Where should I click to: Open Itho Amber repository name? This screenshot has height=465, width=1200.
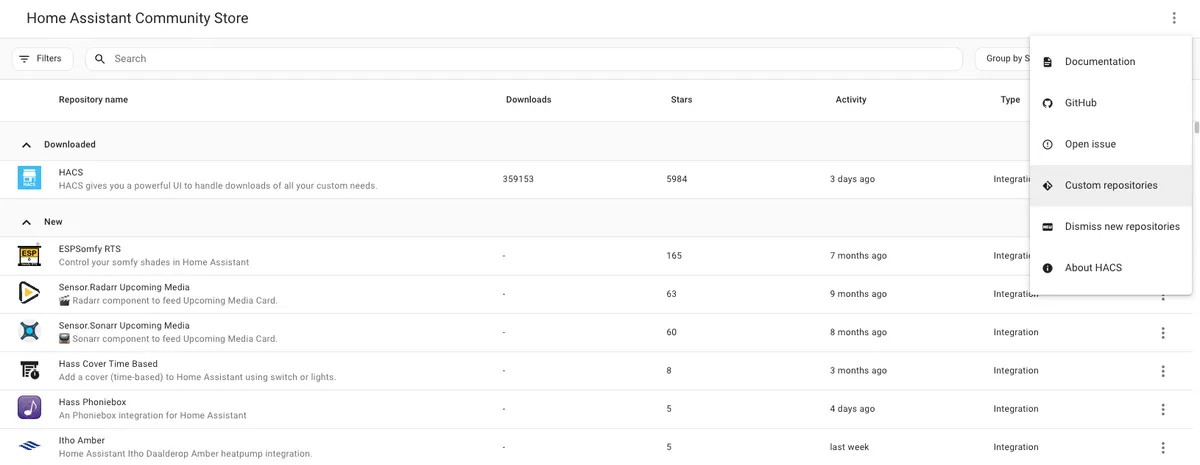(82, 440)
